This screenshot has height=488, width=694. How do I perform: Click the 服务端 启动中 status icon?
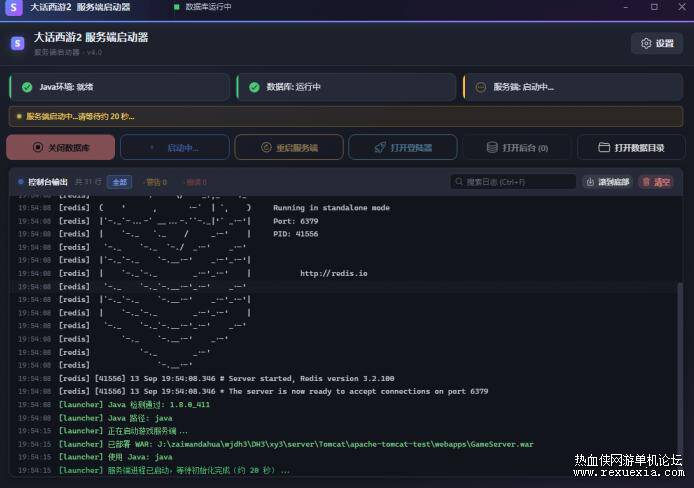pyautogui.click(x=481, y=87)
